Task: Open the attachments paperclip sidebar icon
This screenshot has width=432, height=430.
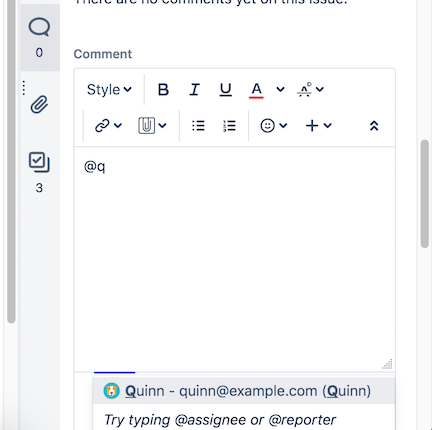Action: coord(39,105)
